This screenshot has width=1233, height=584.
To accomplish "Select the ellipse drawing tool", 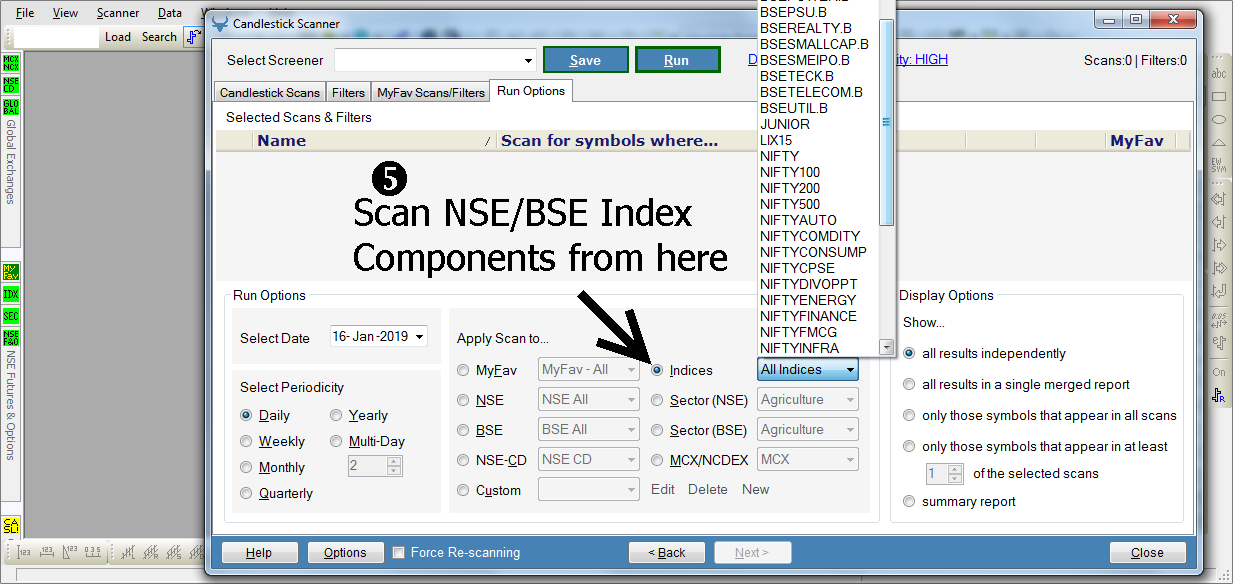I will point(1219,120).
